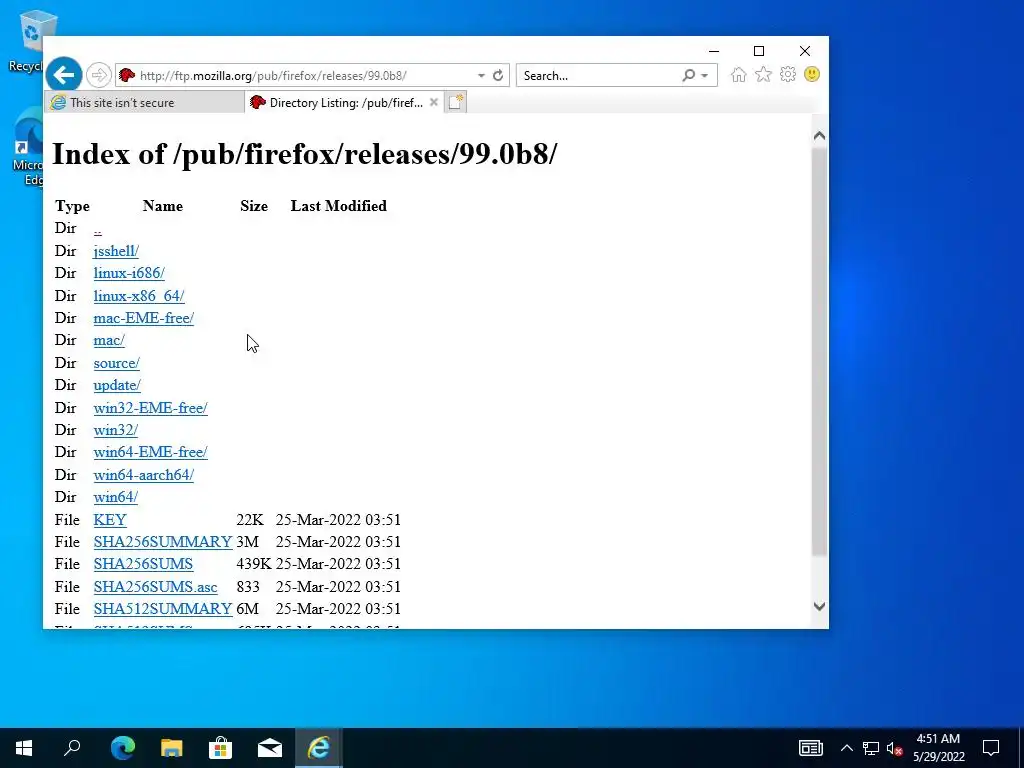Click the 'Size' column header text
The width and height of the screenshot is (1024, 768).
pyautogui.click(x=254, y=206)
